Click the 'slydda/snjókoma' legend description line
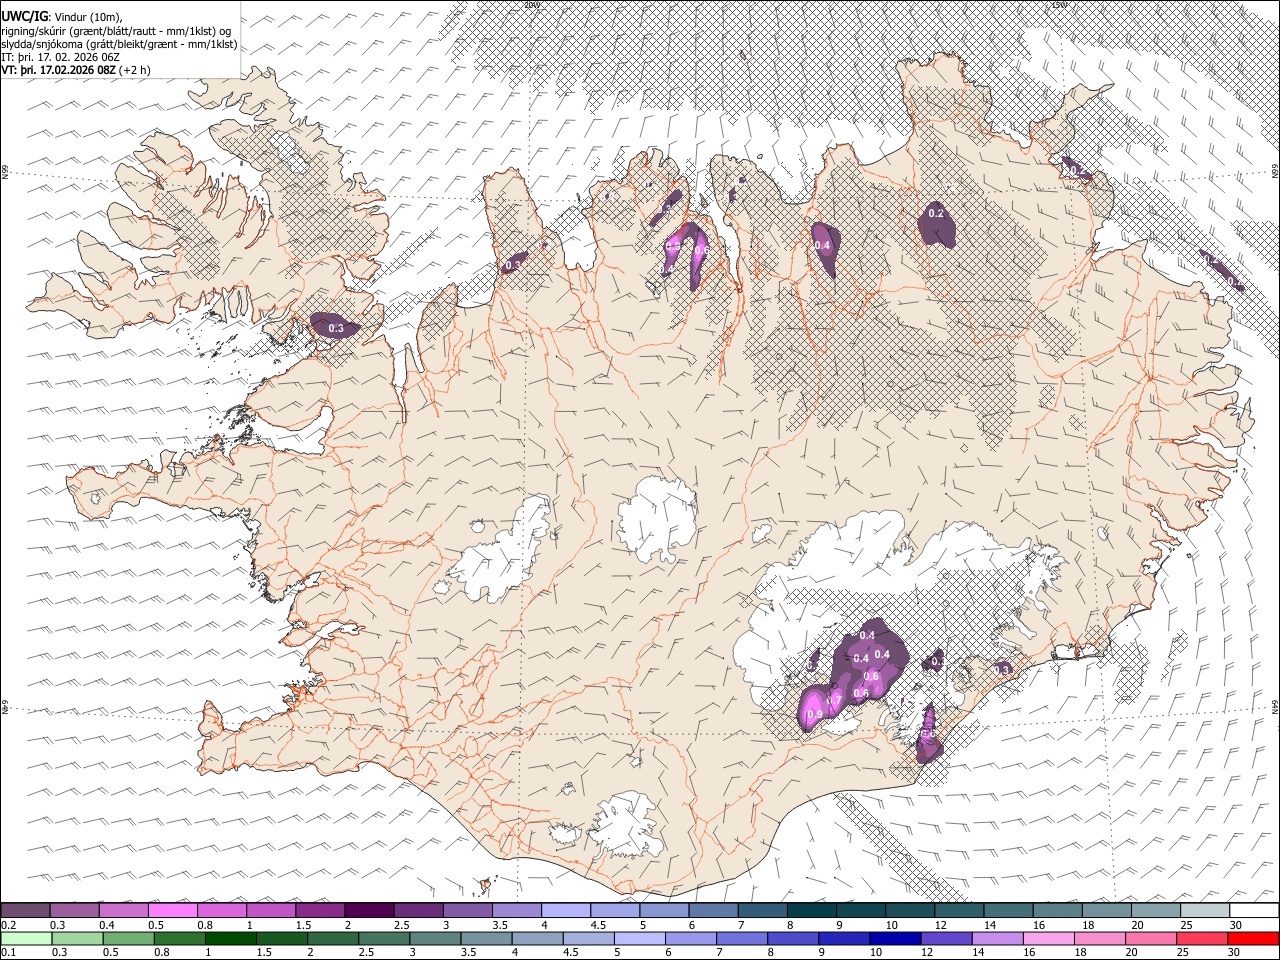Image resolution: width=1280 pixels, height=960 pixels. point(119,44)
